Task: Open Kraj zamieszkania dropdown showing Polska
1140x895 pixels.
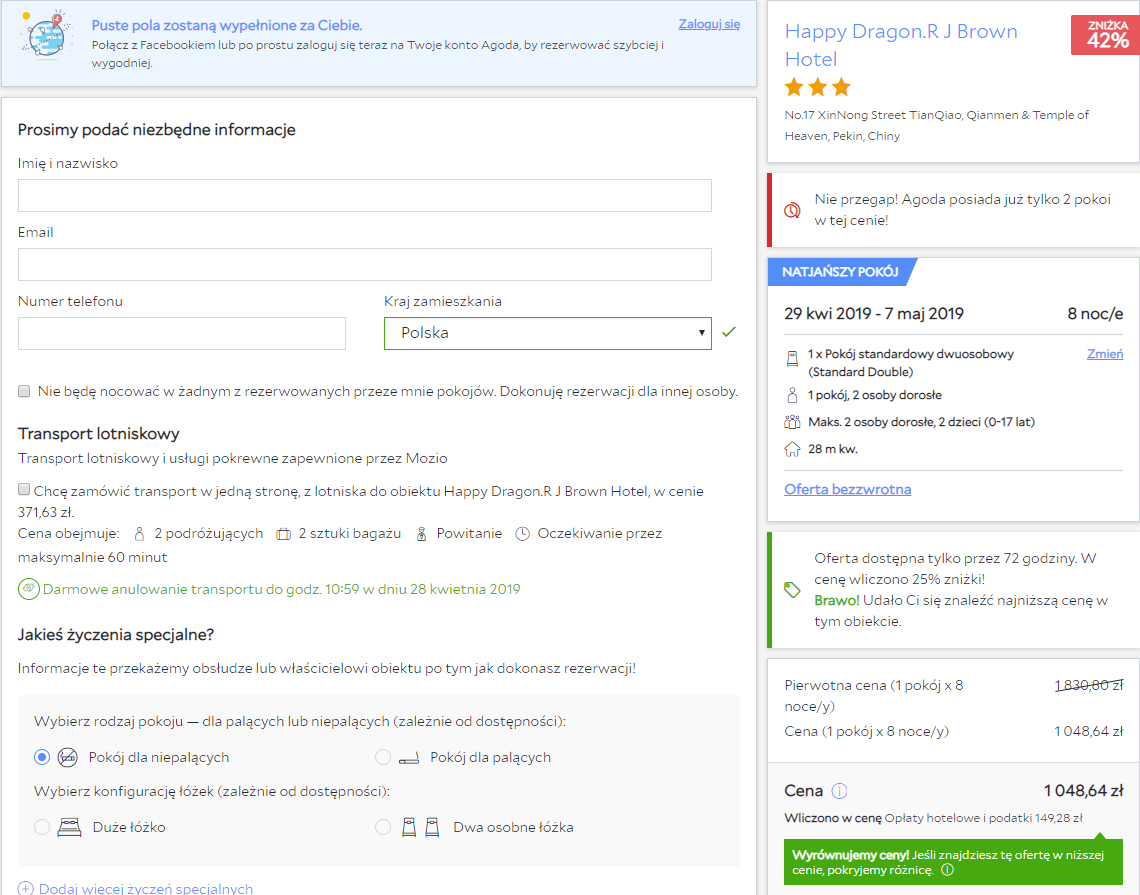Action: (x=547, y=333)
